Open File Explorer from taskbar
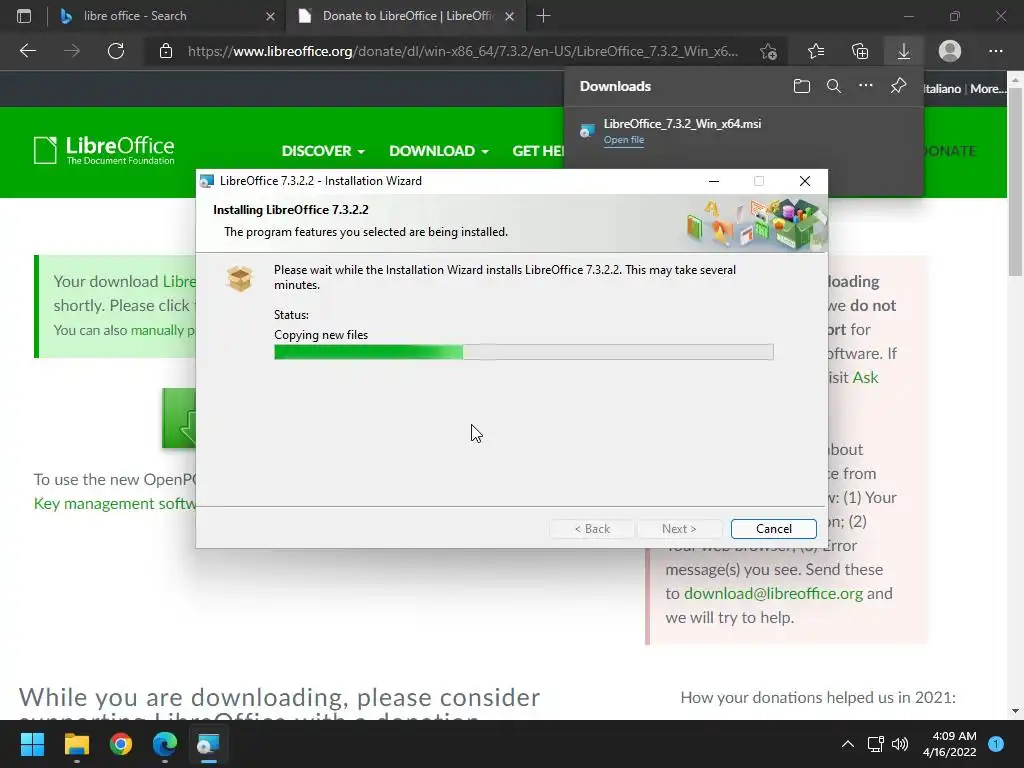Image resolution: width=1024 pixels, height=768 pixels. (76, 744)
